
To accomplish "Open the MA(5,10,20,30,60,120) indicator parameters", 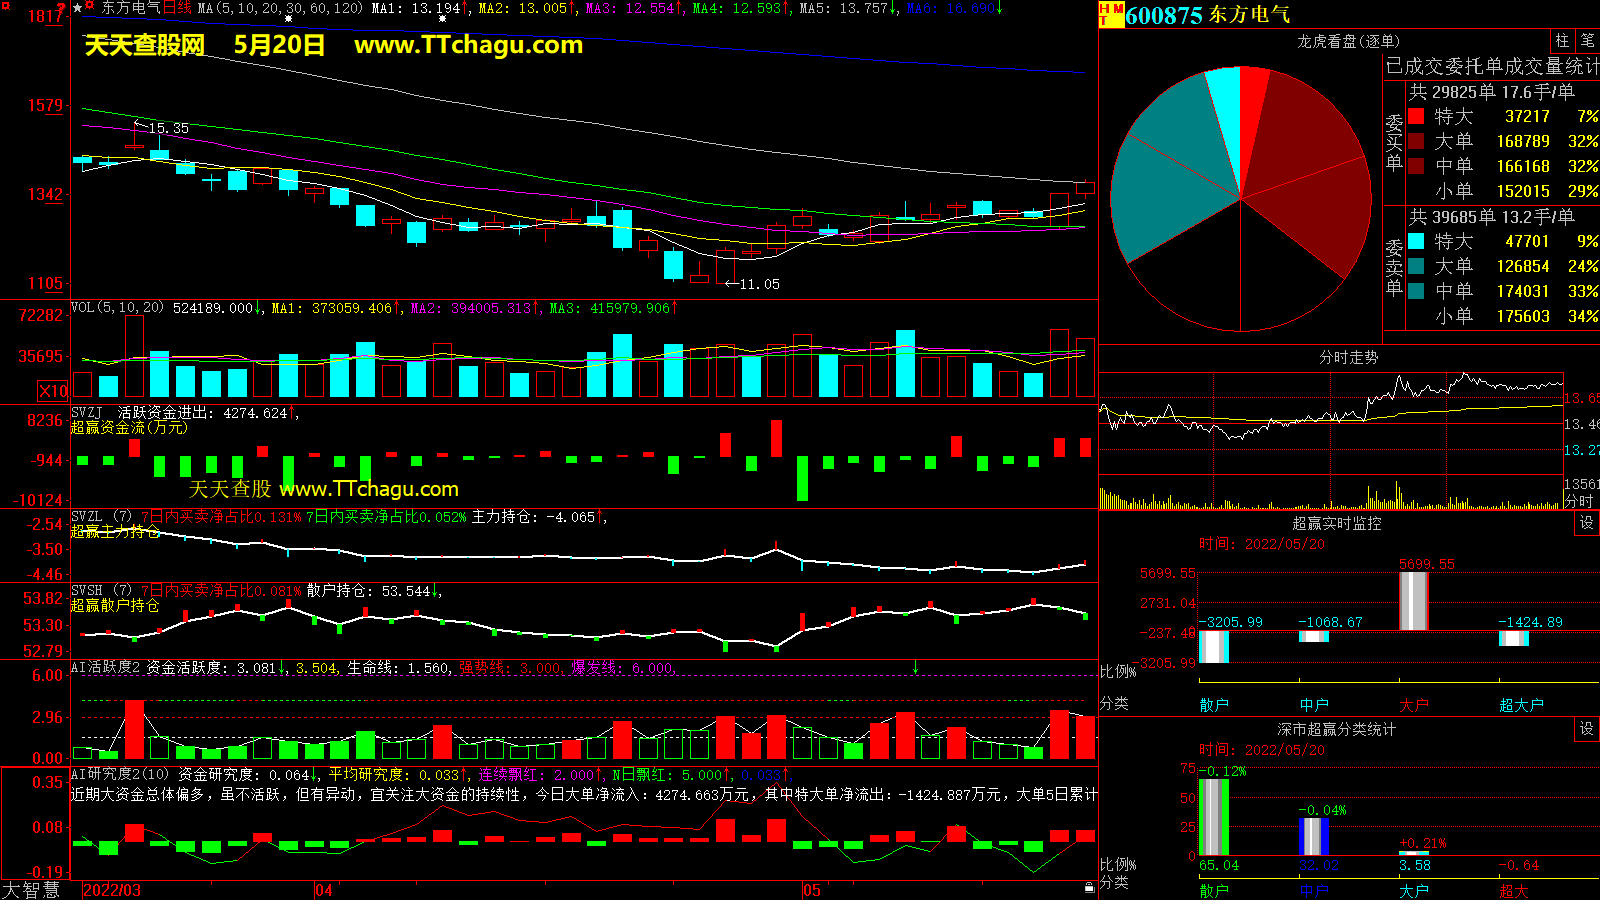I will point(280,8).
